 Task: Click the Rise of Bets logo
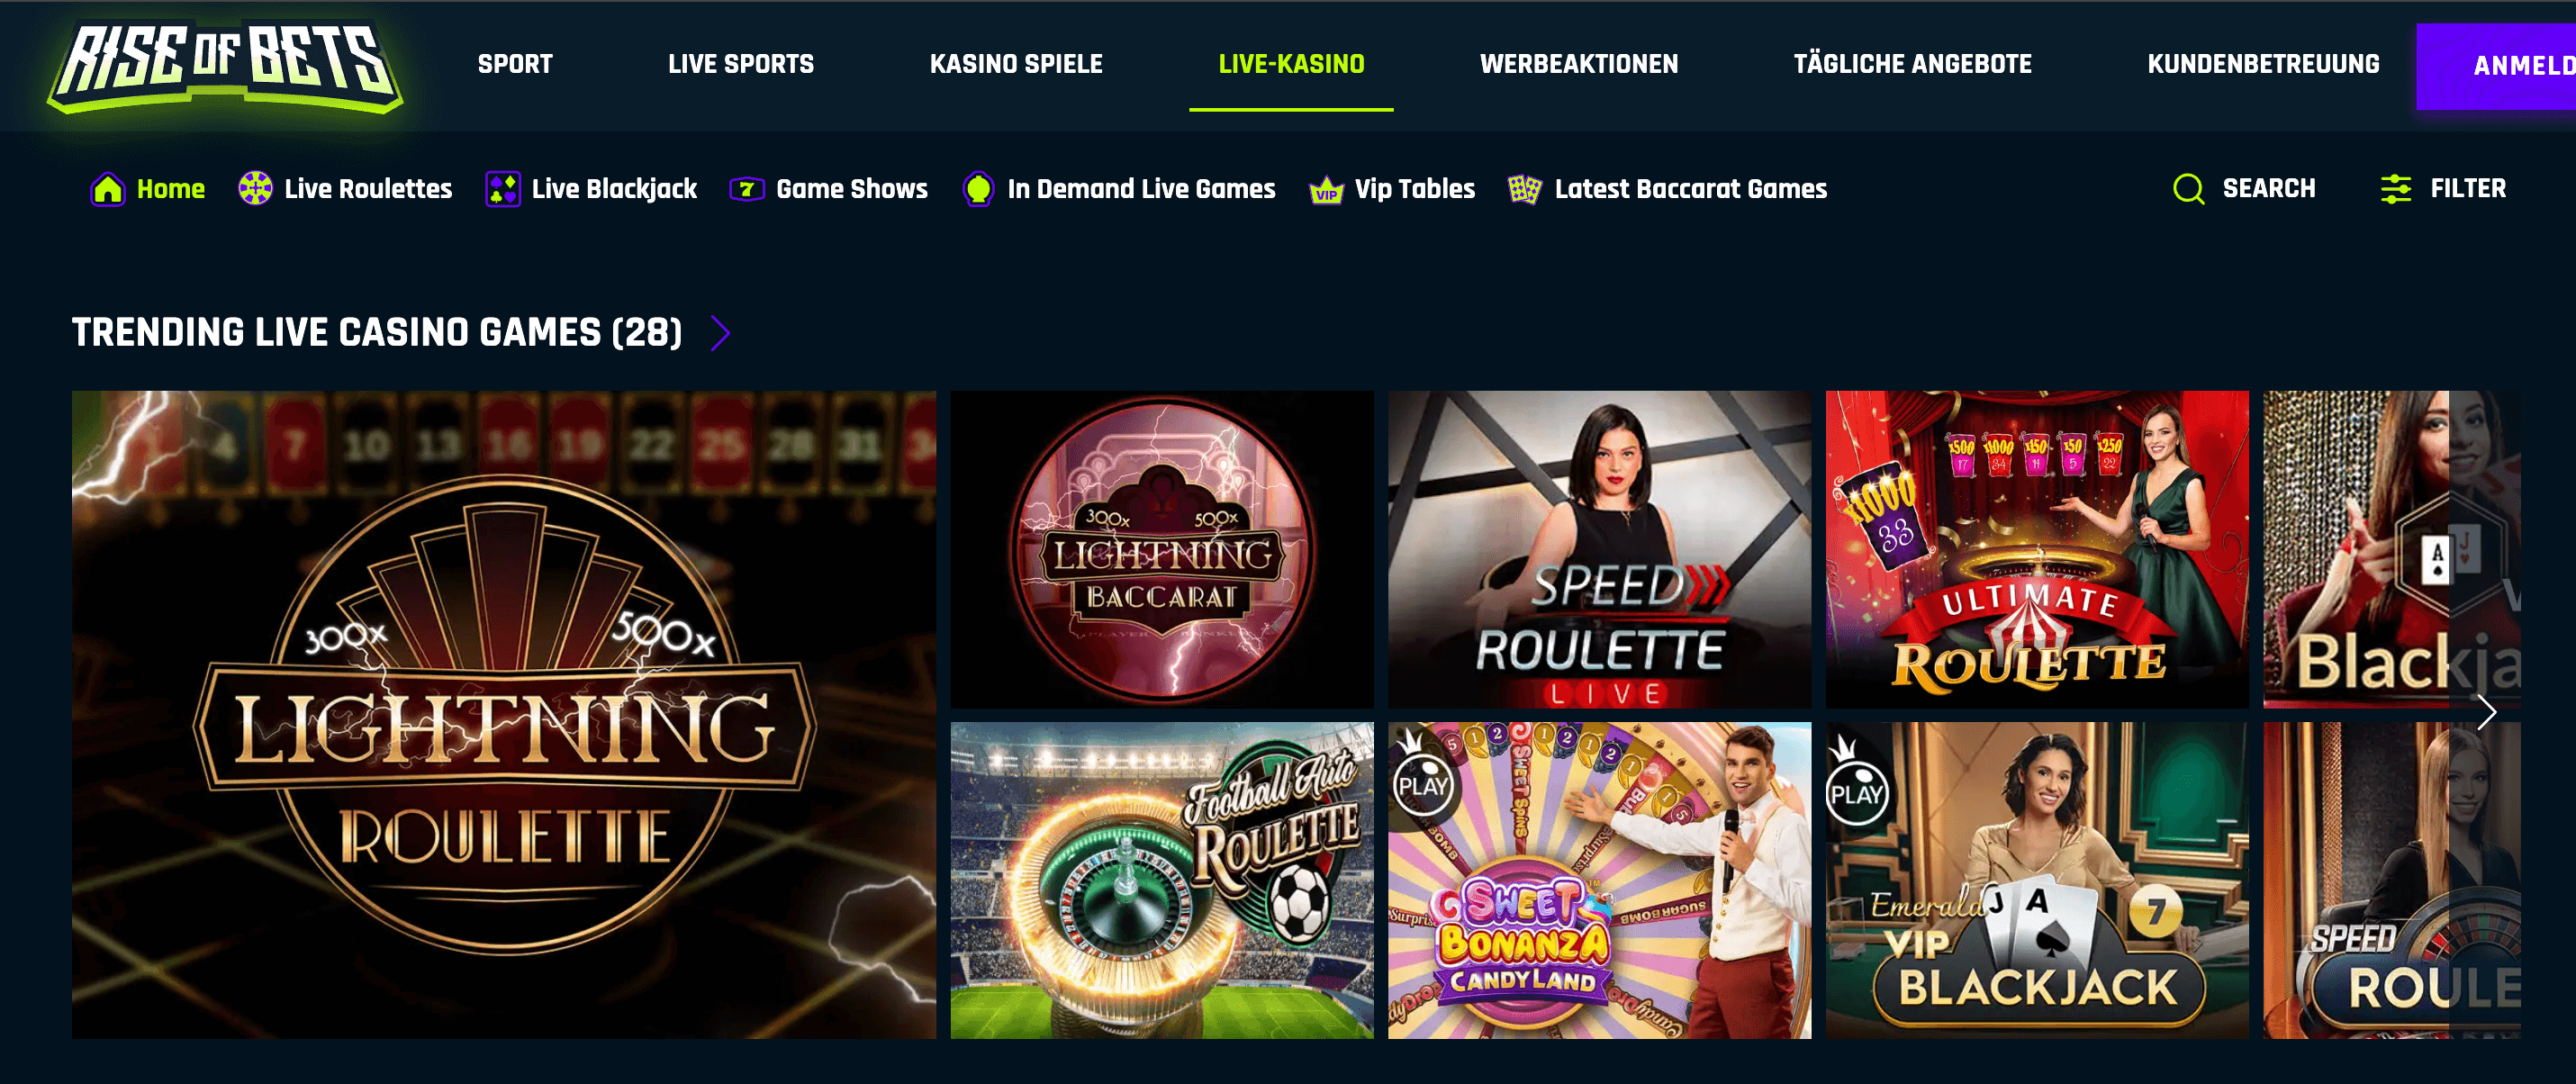[225, 67]
